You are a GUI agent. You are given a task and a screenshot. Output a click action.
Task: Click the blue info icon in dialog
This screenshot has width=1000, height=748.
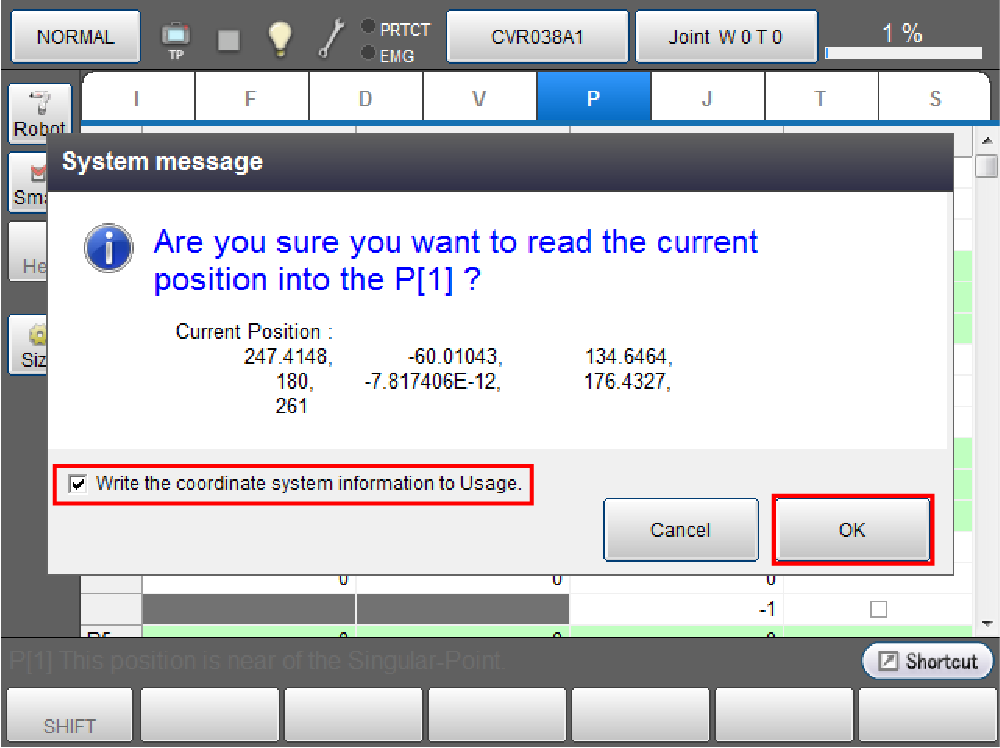click(109, 248)
